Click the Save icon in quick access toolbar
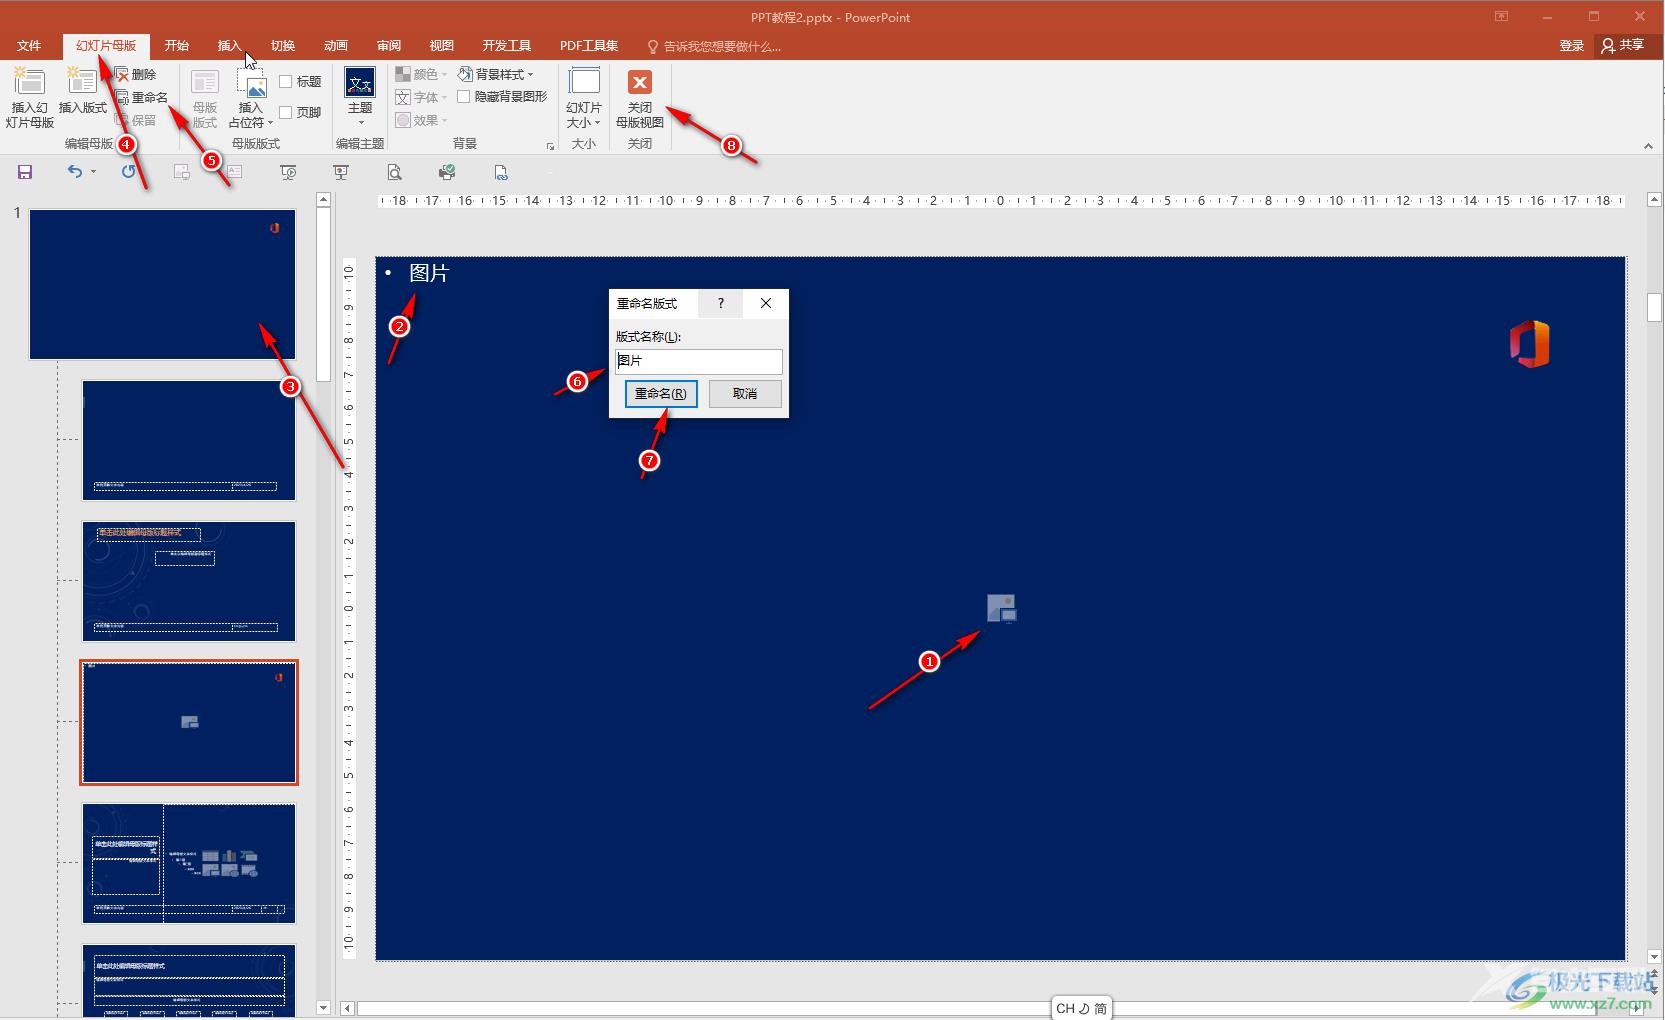This screenshot has width=1665, height=1020. point(25,172)
